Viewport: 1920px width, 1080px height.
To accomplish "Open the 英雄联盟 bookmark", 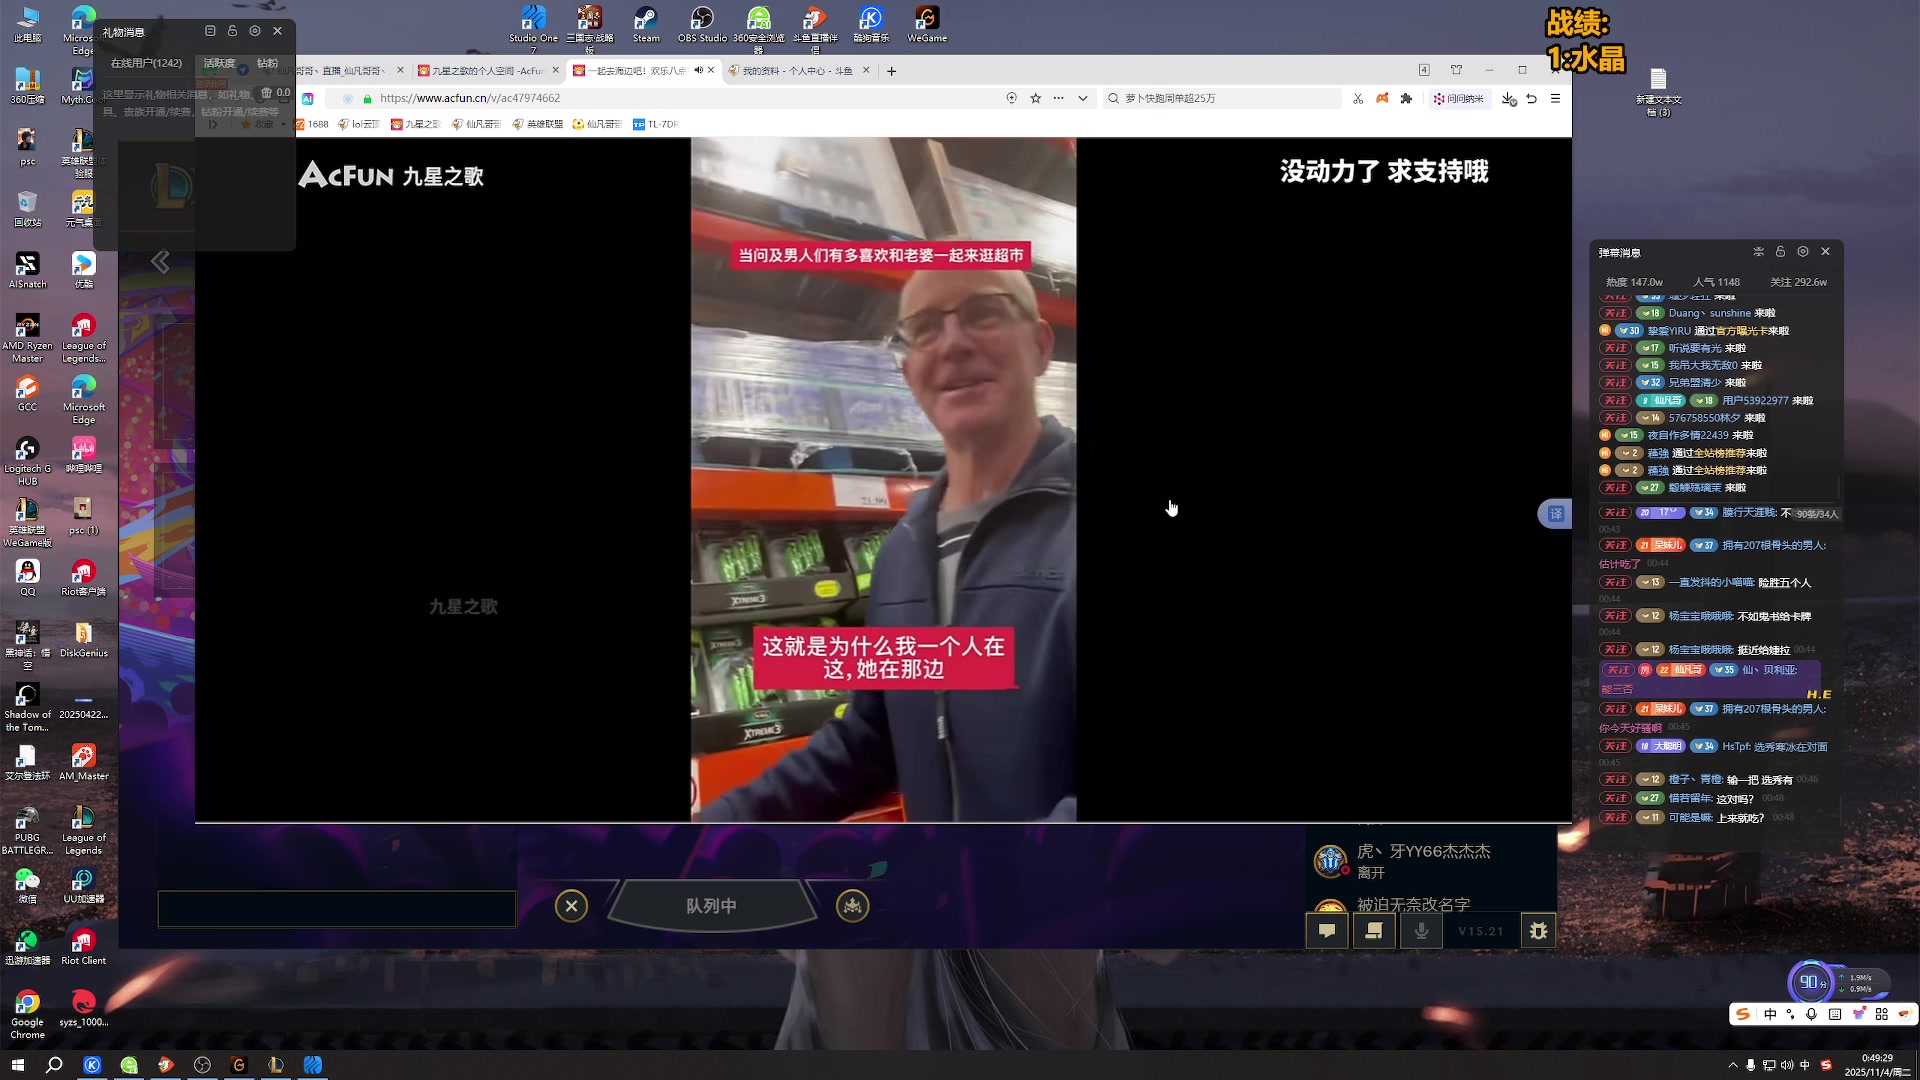I will click(538, 124).
